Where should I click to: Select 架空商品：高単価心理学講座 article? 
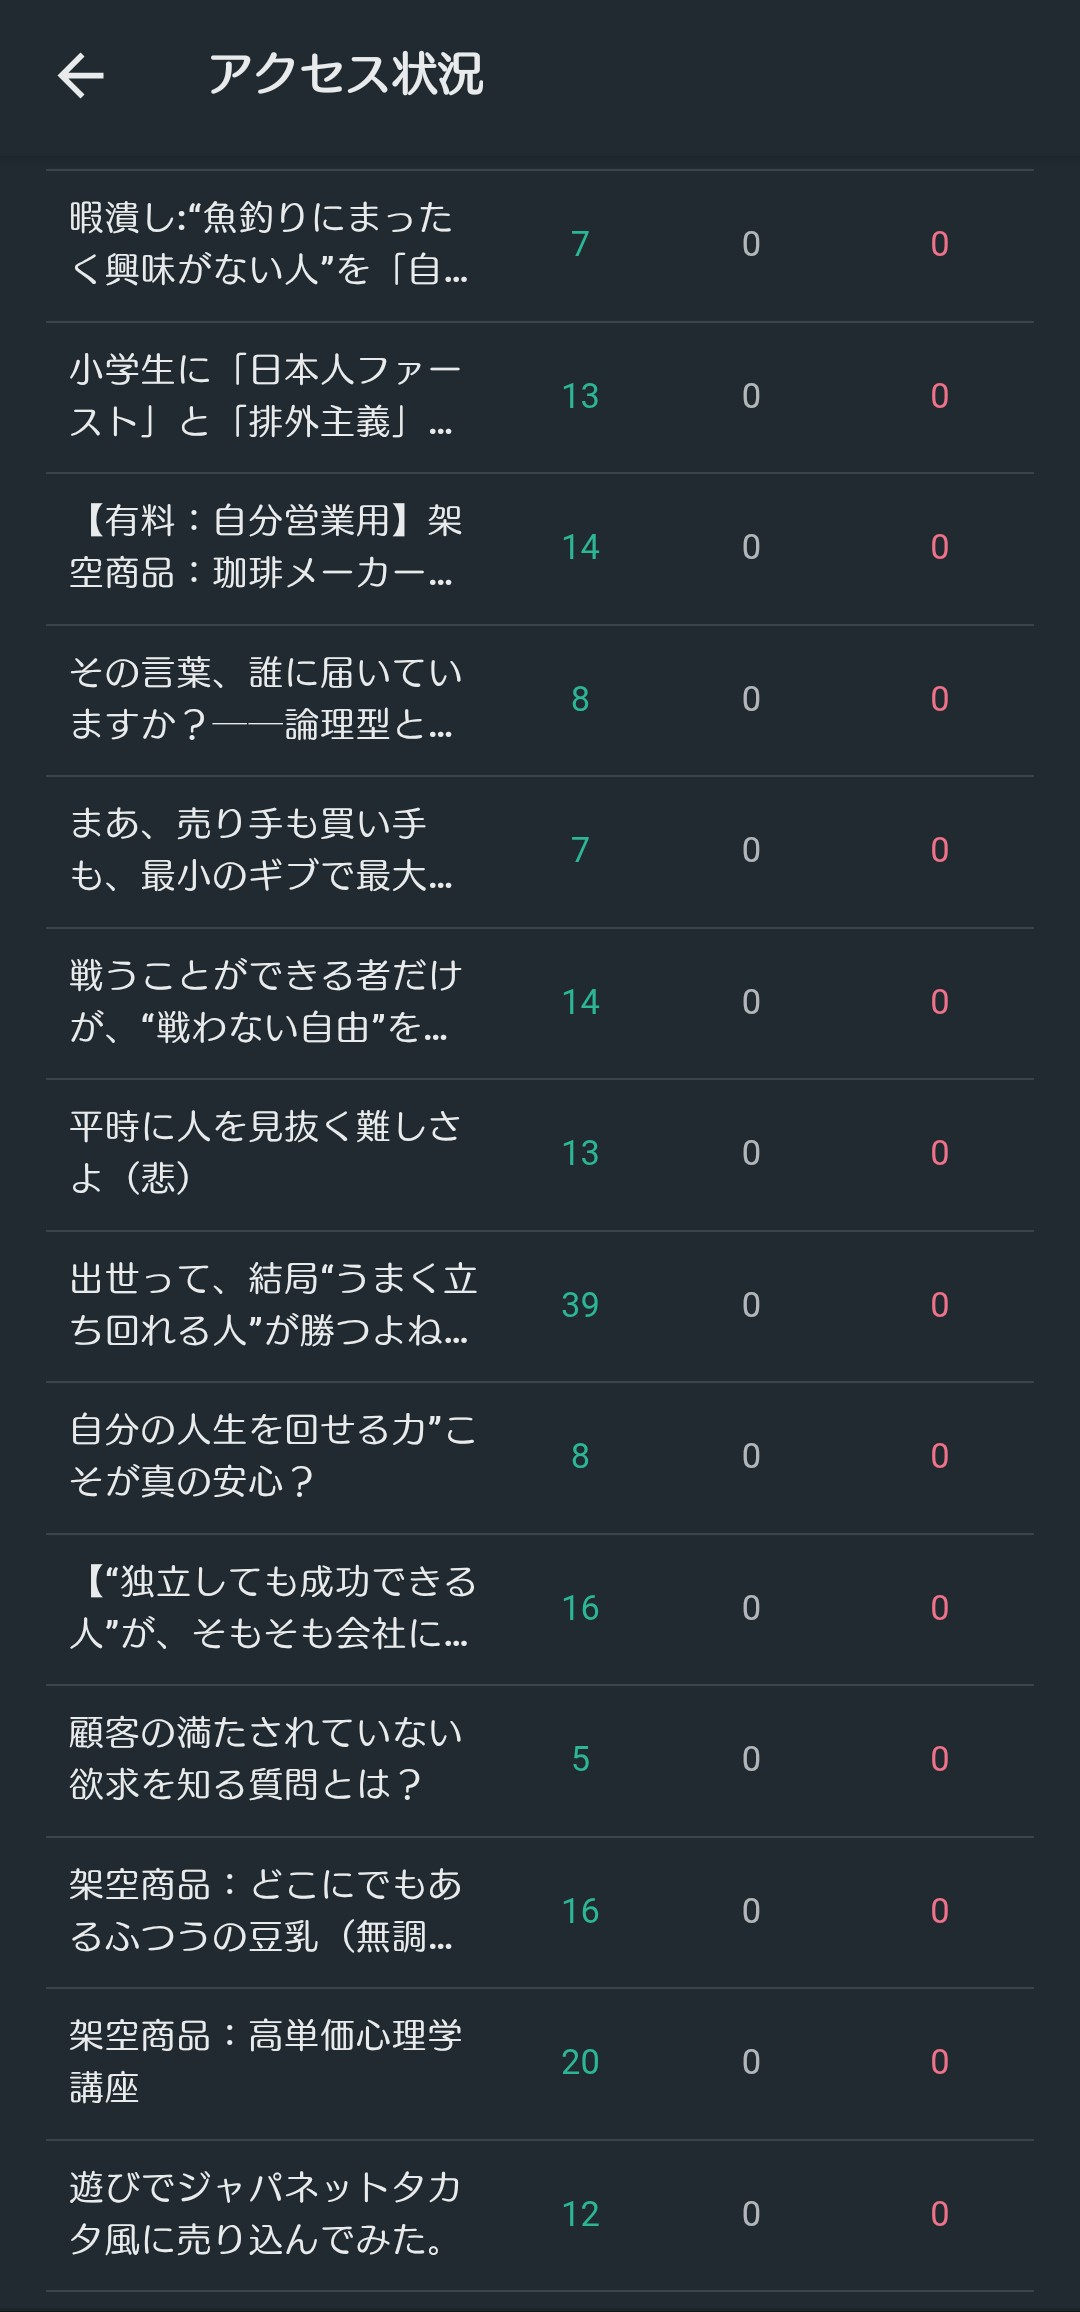tap(265, 2062)
